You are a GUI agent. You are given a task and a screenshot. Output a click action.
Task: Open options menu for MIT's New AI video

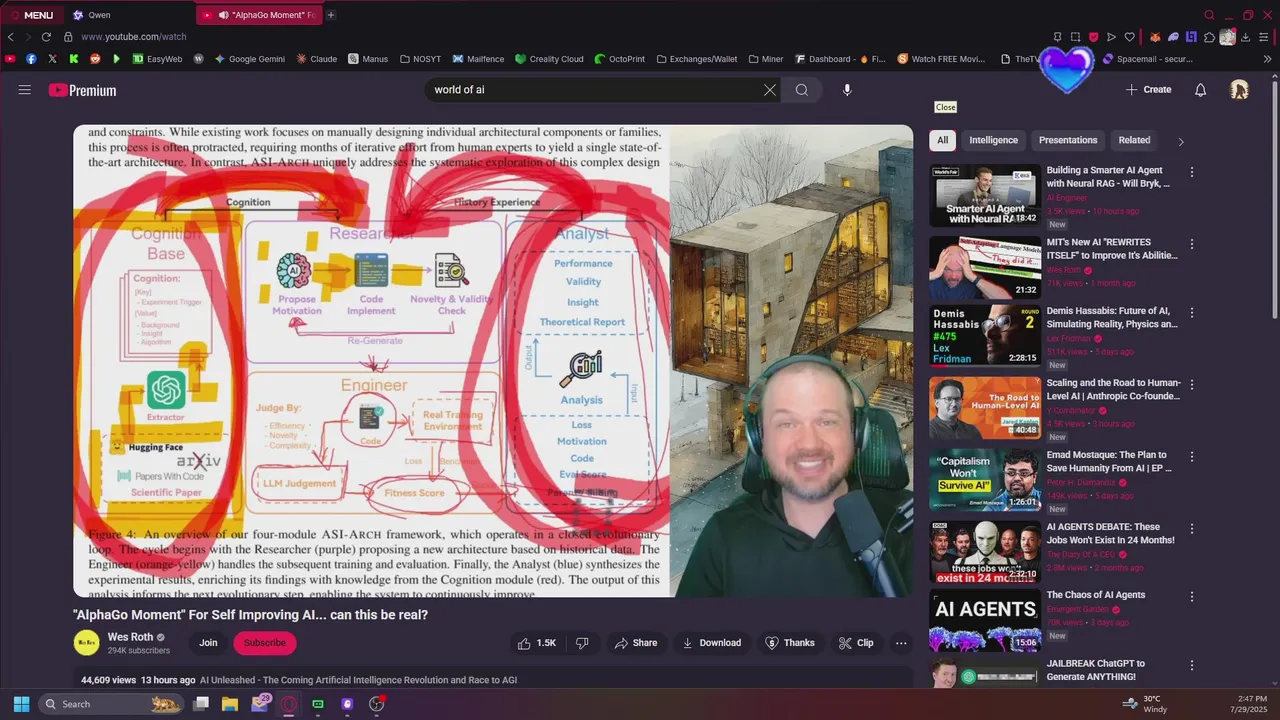tap(1191, 244)
